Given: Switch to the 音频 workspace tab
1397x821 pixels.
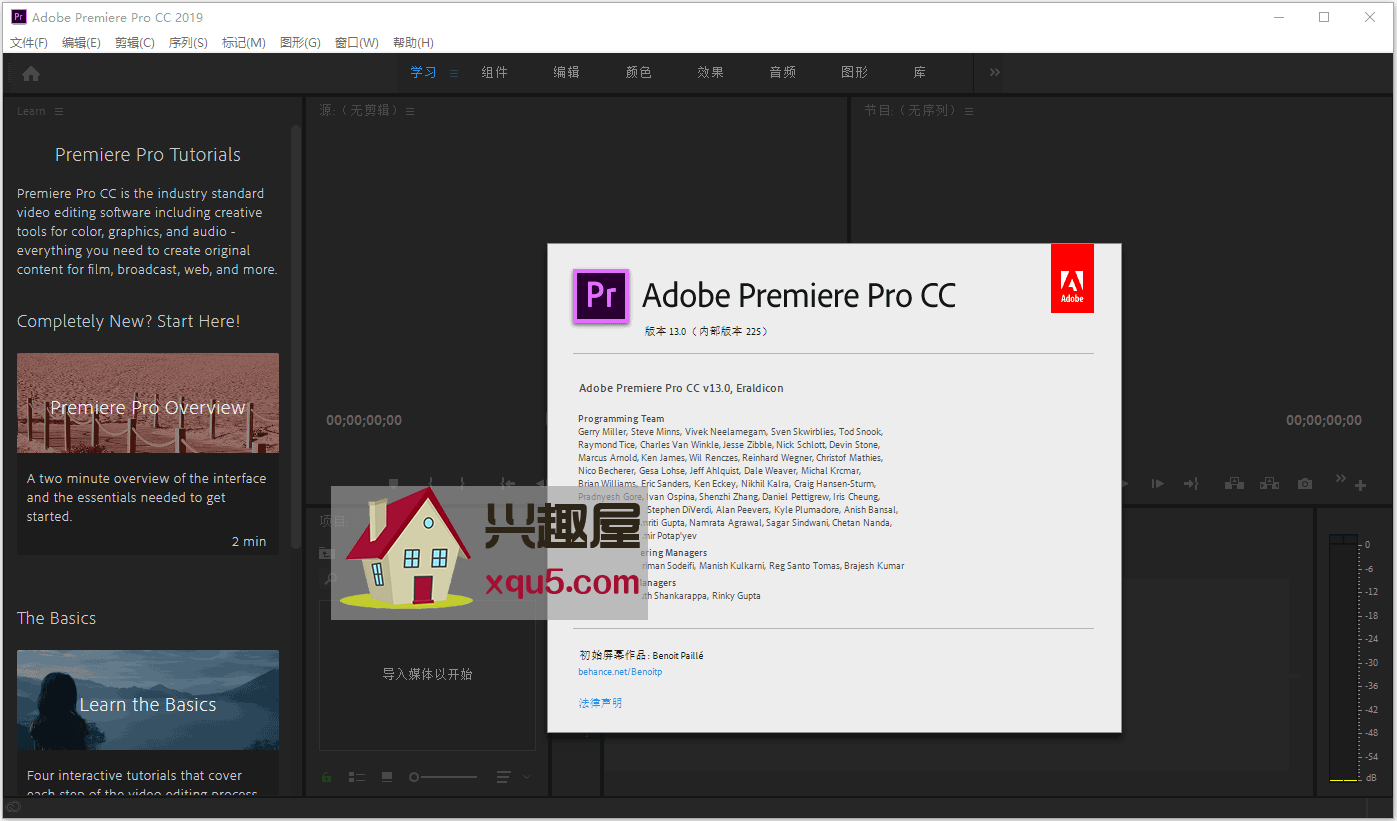Looking at the screenshot, I should 783,72.
